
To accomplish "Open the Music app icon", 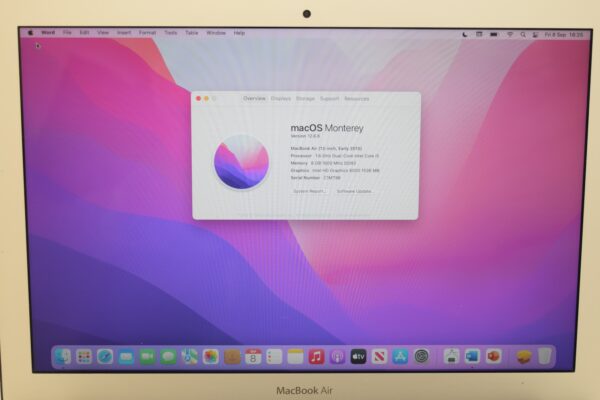I will pos(316,356).
